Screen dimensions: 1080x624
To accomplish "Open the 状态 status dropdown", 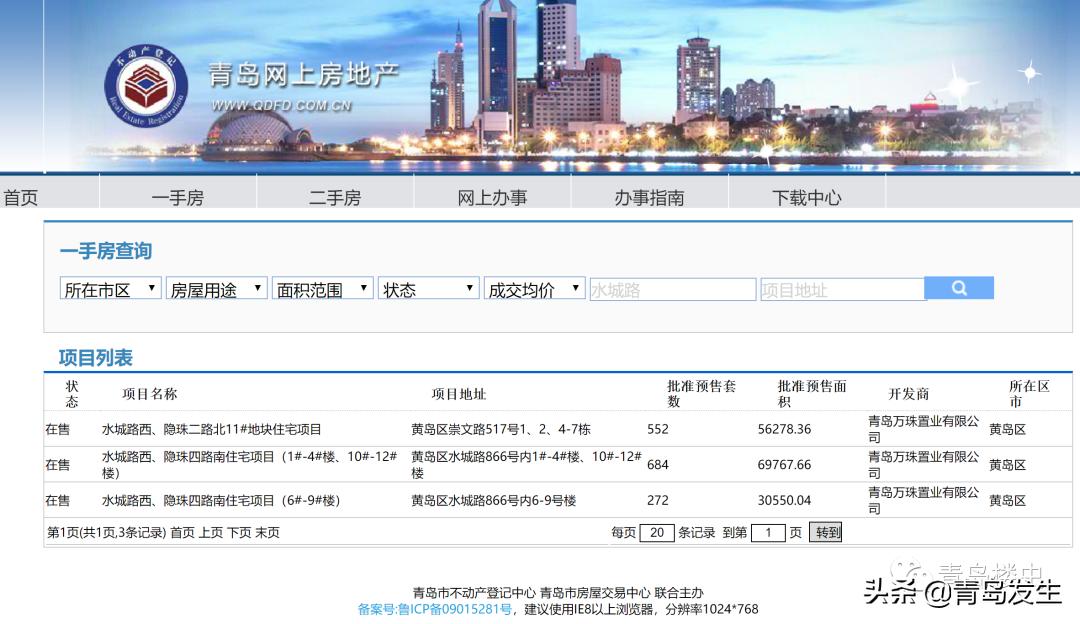I will pyautogui.click(x=428, y=288).
